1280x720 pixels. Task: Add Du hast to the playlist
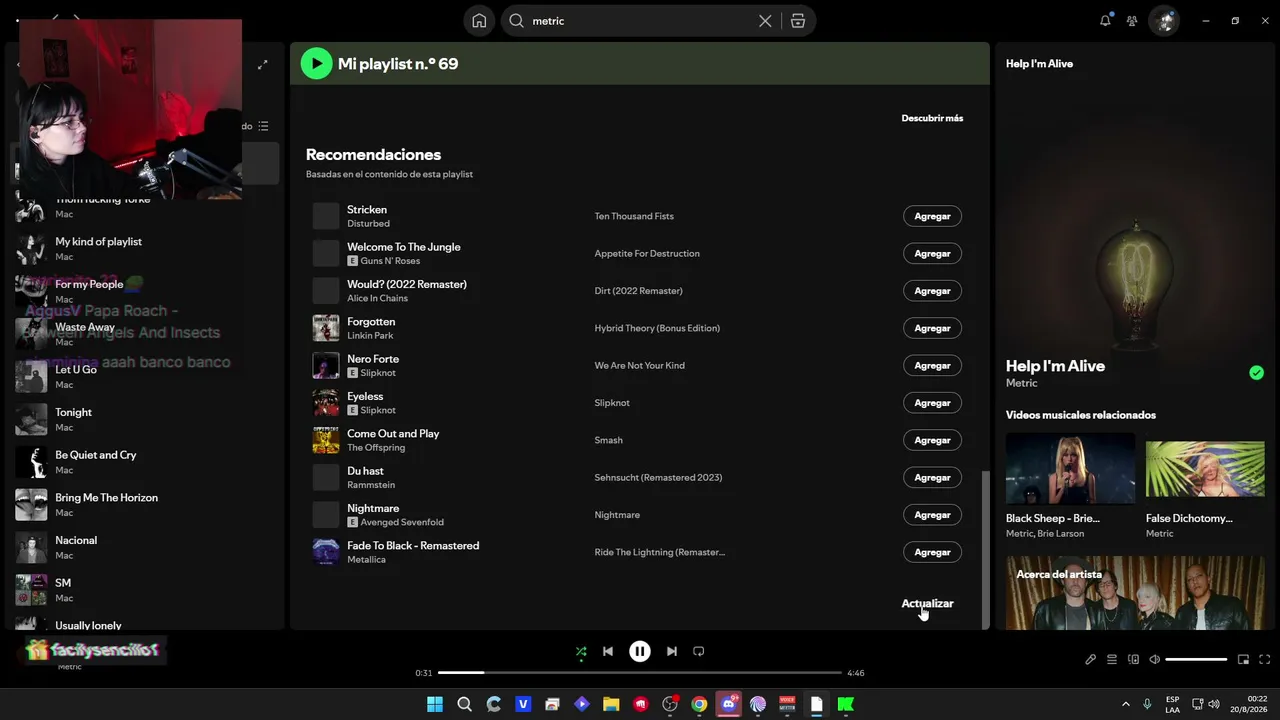932,478
